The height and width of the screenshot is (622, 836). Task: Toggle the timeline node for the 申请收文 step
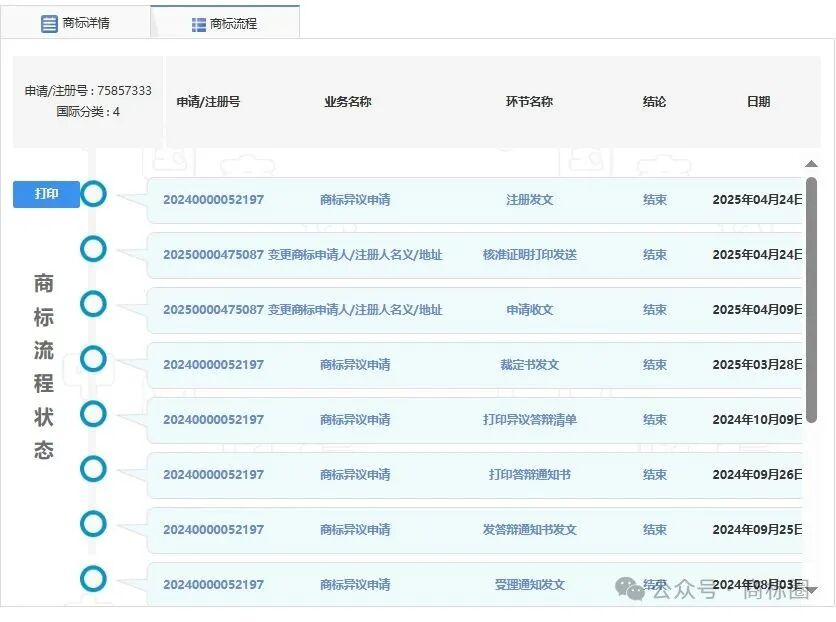coord(93,304)
